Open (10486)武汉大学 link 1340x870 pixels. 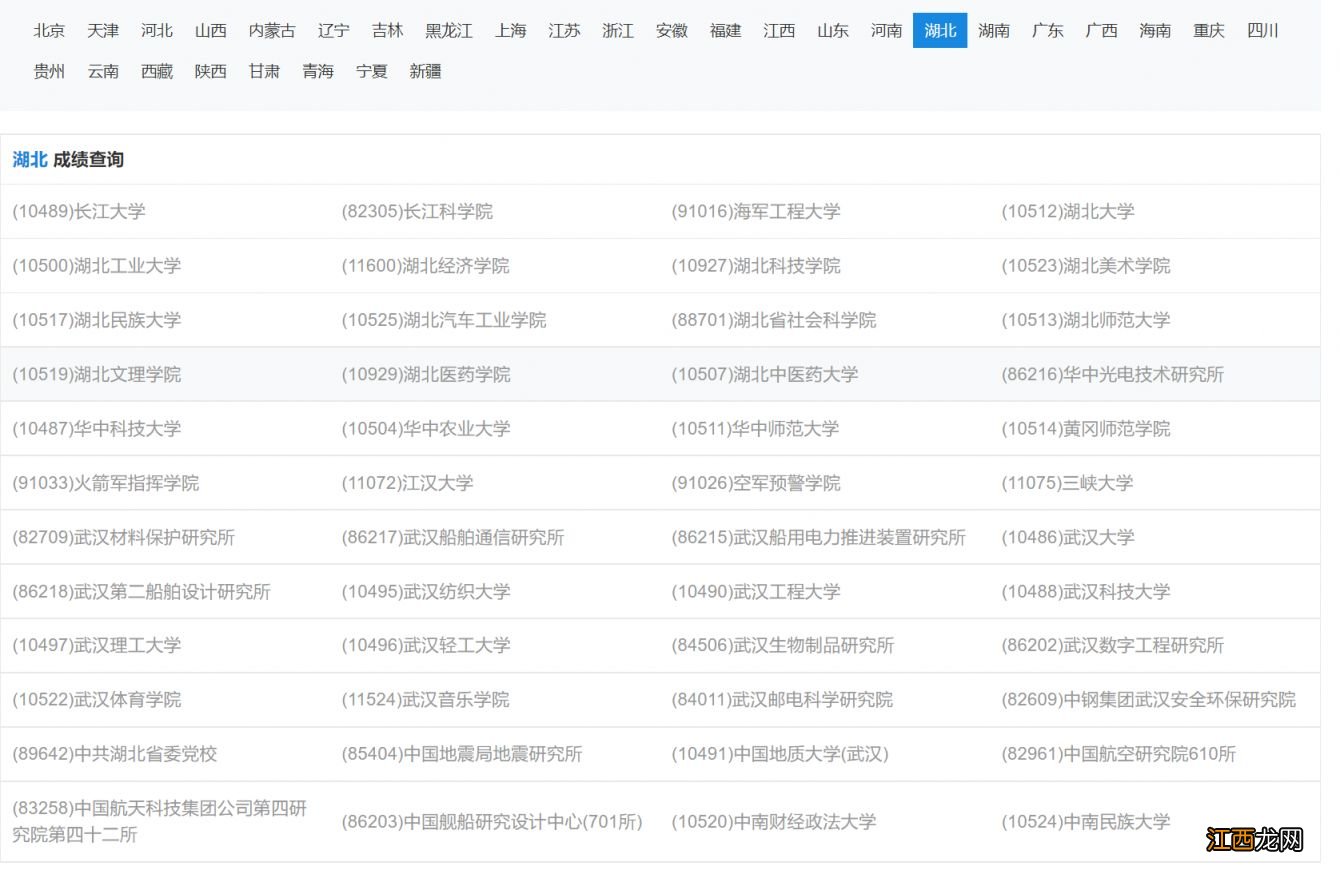pos(1068,537)
